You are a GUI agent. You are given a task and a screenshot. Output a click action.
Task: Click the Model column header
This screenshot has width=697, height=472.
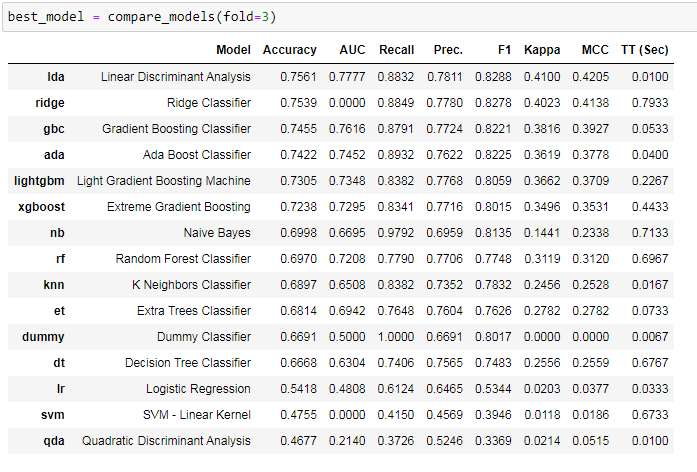point(233,50)
